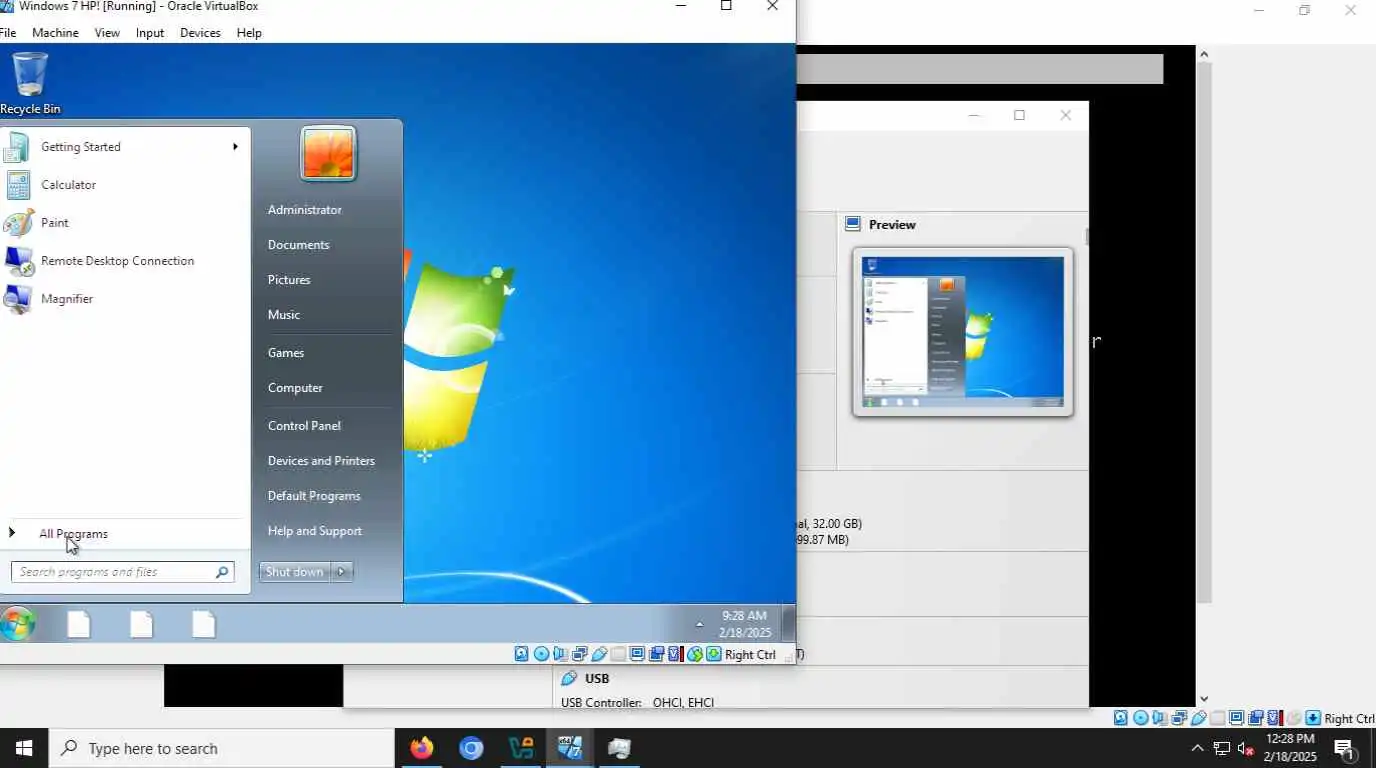
Task: Click USB indicator in outer VM status bar
Action: pos(1199,718)
